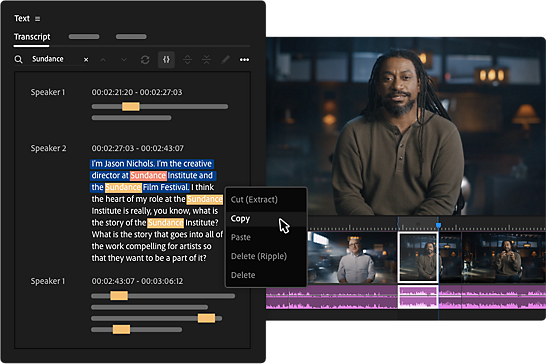Click the match at the right end of the bottom block's third line
This screenshot has height=364, width=546.
pyautogui.click(x=206, y=318)
